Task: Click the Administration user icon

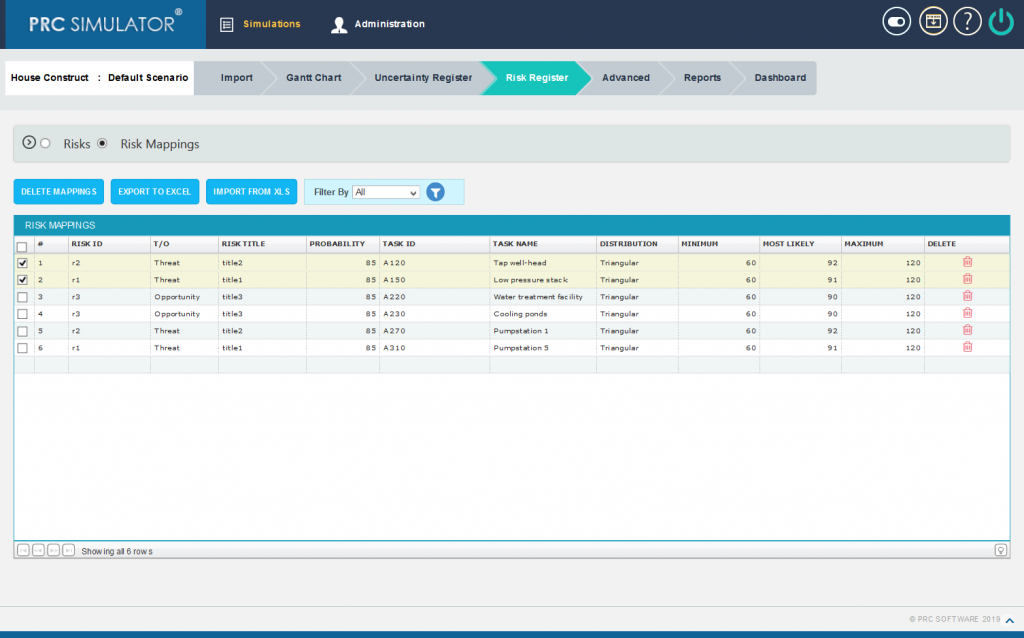Action: [338, 25]
